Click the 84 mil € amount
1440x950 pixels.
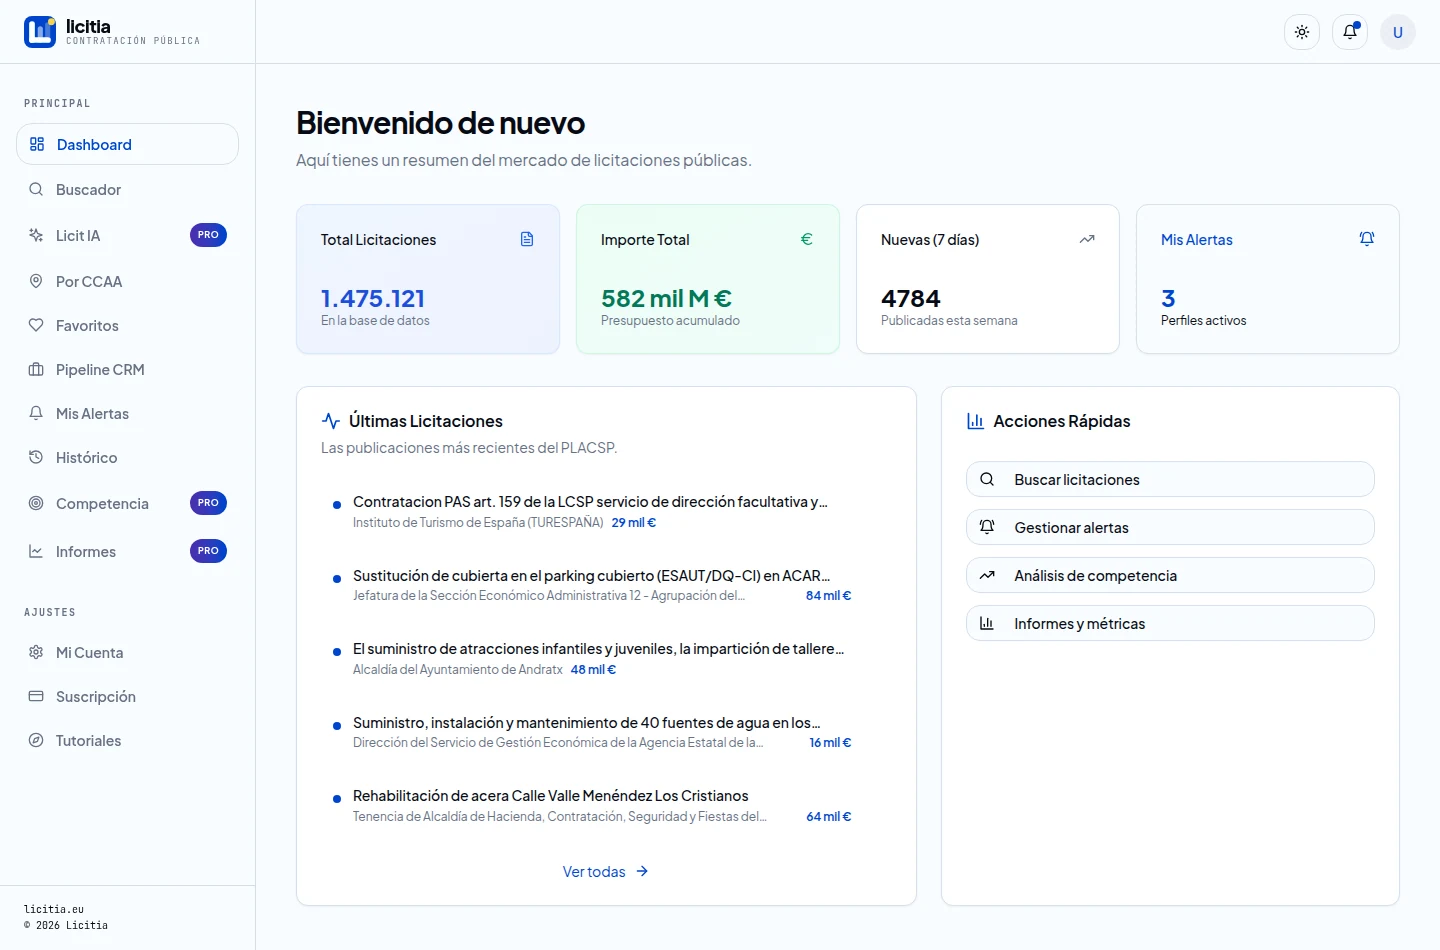[x=829, y=596]
